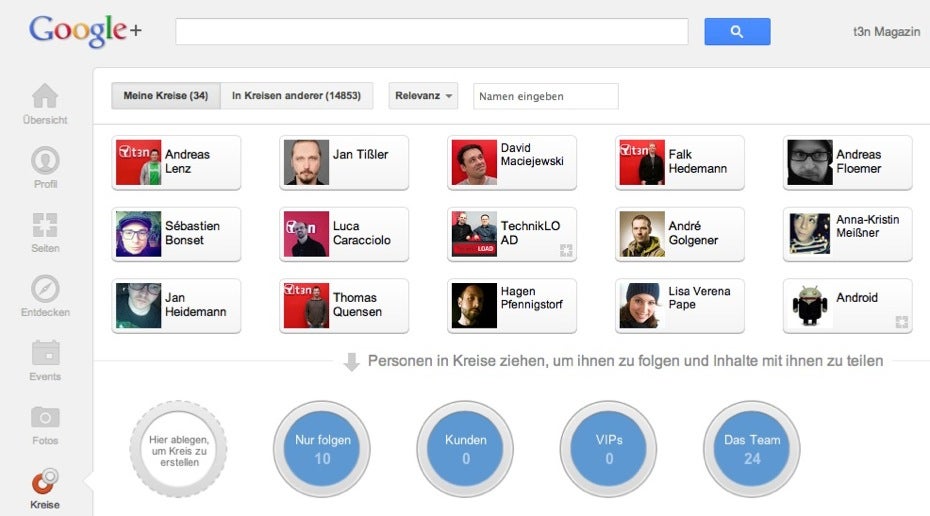Select David Maciejewski avatar thumbnail
The width and height of the screenshot is (930, 516).
point(474,163)
